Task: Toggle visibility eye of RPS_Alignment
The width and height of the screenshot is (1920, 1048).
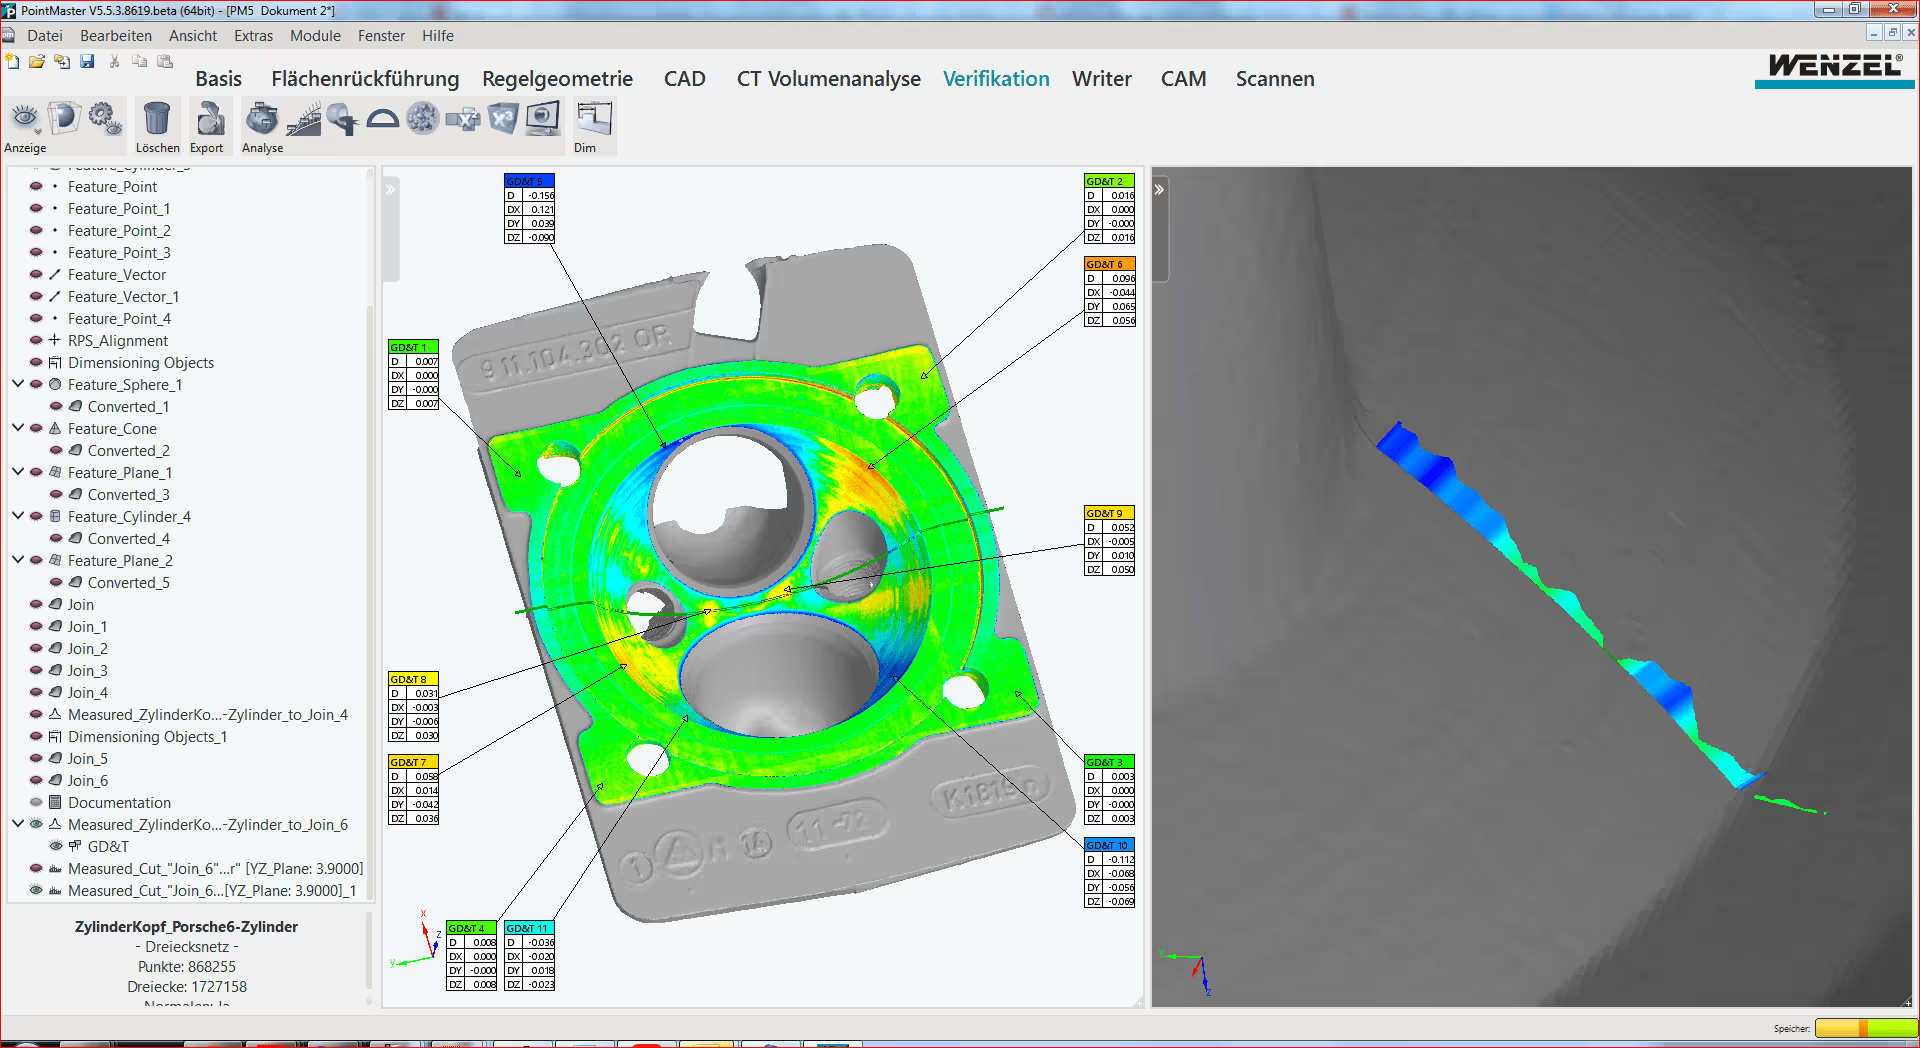Action: click(36, 341)
